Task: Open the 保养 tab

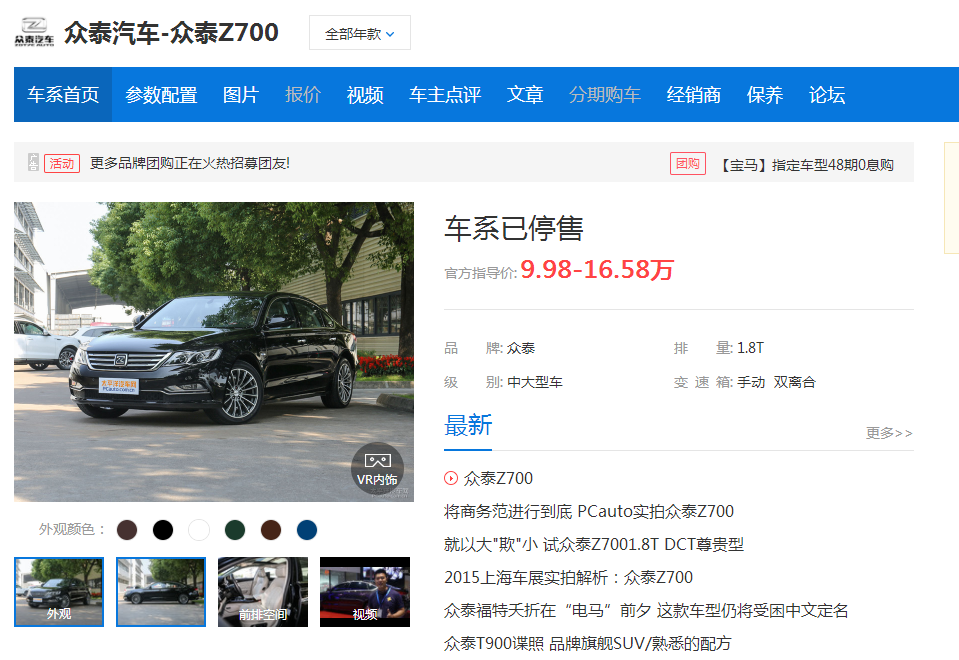Action: tap(765, 95)
